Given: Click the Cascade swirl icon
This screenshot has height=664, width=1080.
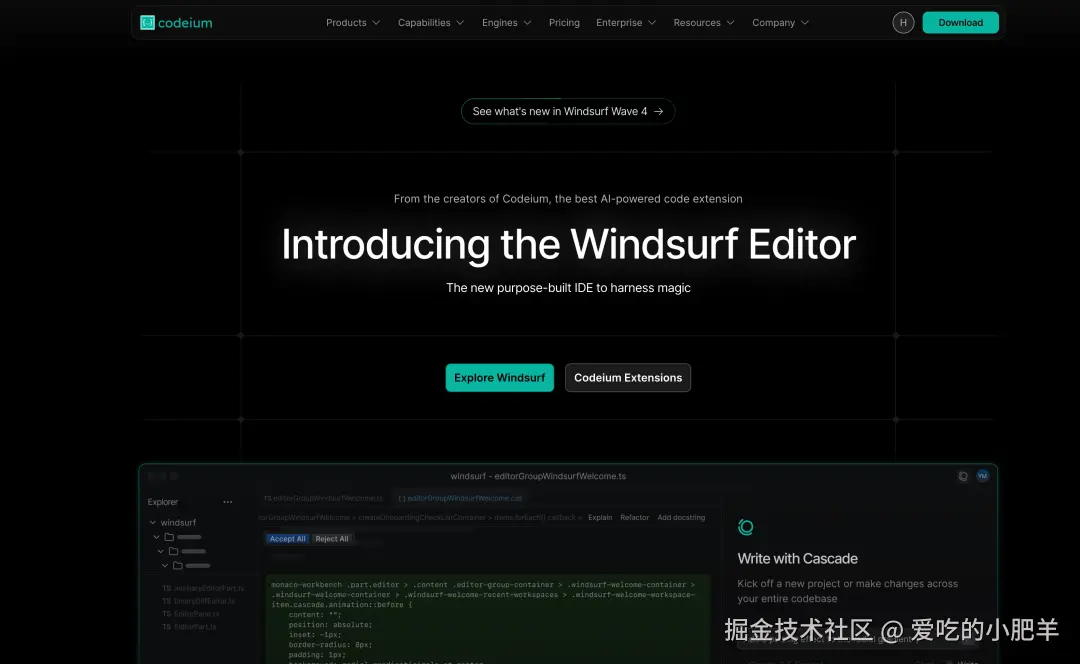Looking at the screenshot, I should [x=745, y=528].
